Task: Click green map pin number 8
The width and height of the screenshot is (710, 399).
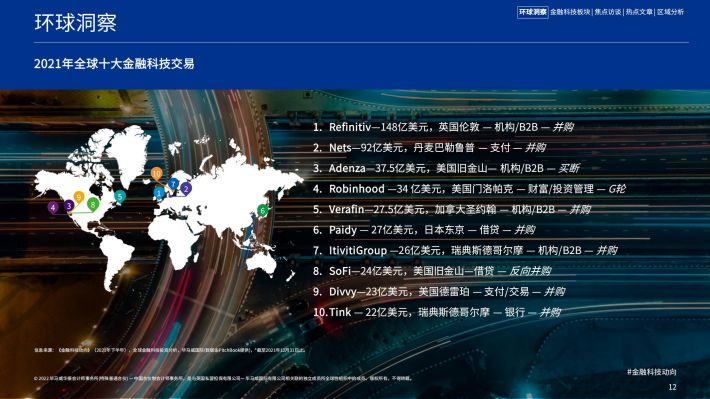Action: click(x=93, y=205)
